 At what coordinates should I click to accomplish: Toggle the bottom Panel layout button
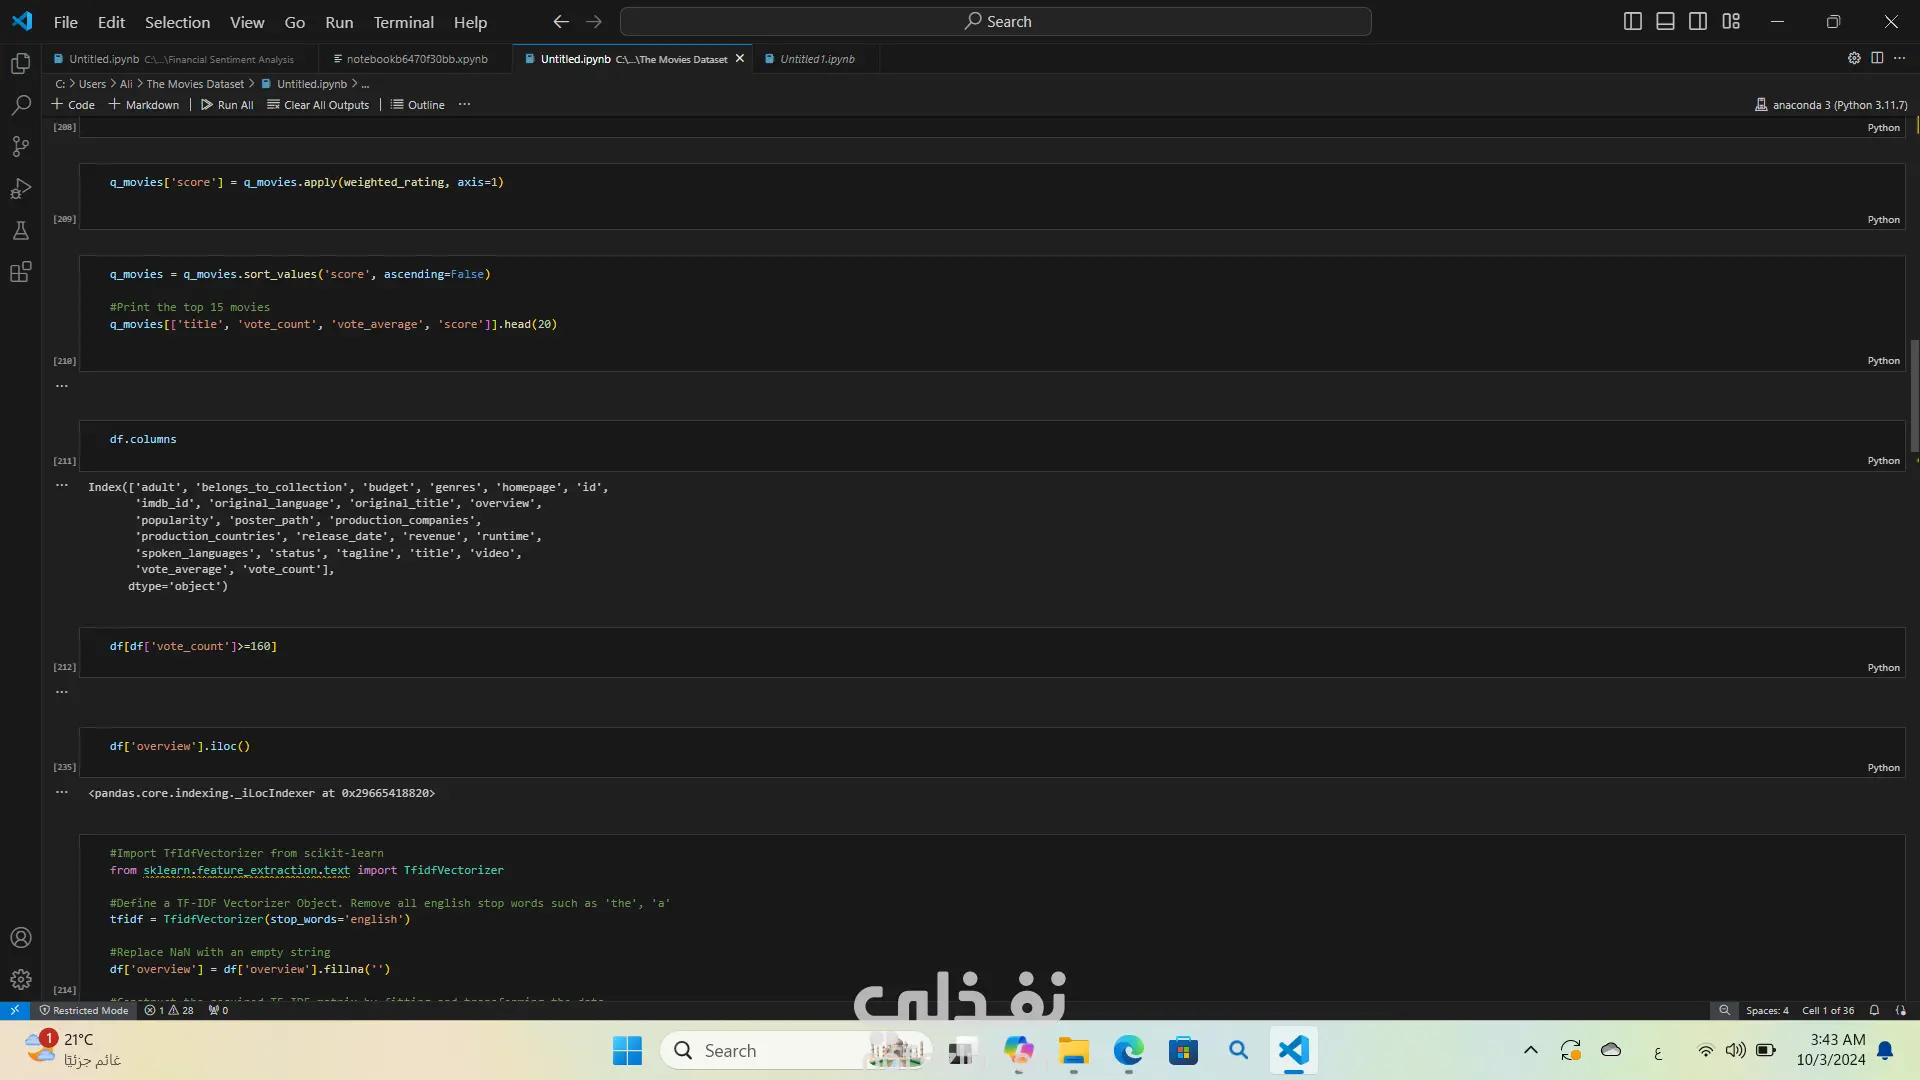[1665, 21]
